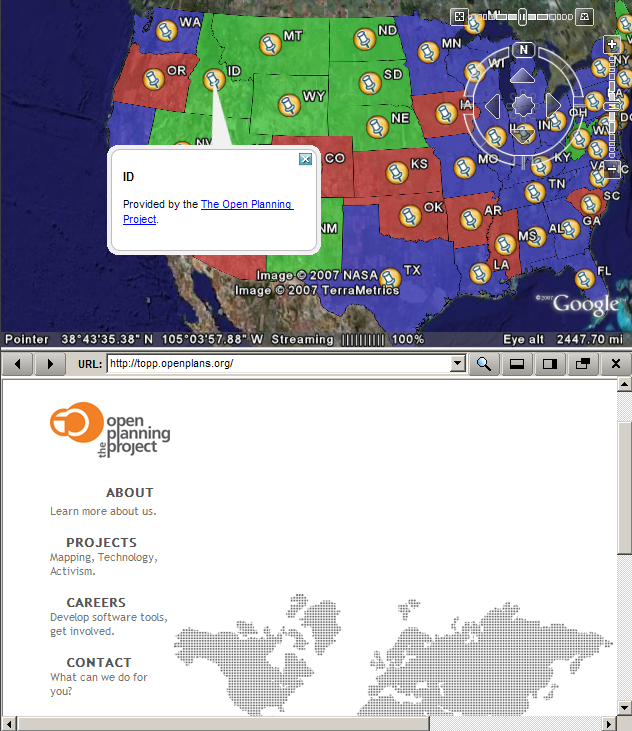This screenshot has width=632, height=731.
Task: Pan the map right with the right arrow
Action: pyautogui.click(x=552, y=104)
